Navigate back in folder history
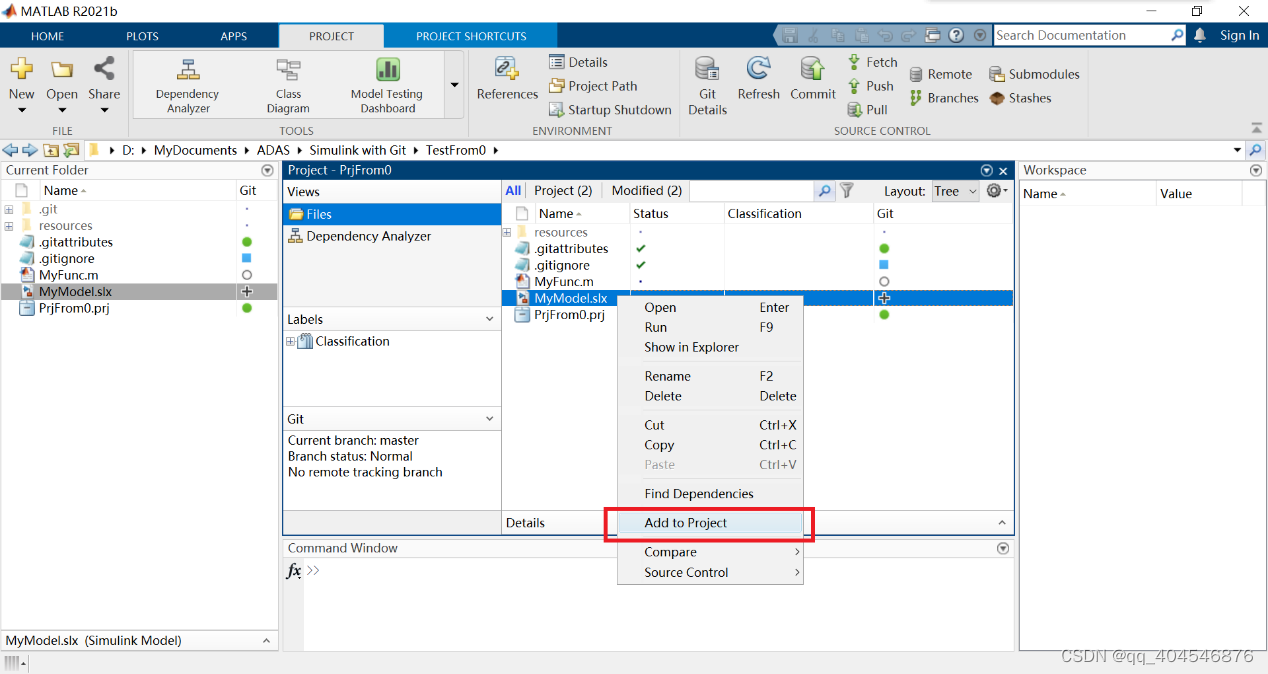The image size is (1268, 674). point(10,150)
